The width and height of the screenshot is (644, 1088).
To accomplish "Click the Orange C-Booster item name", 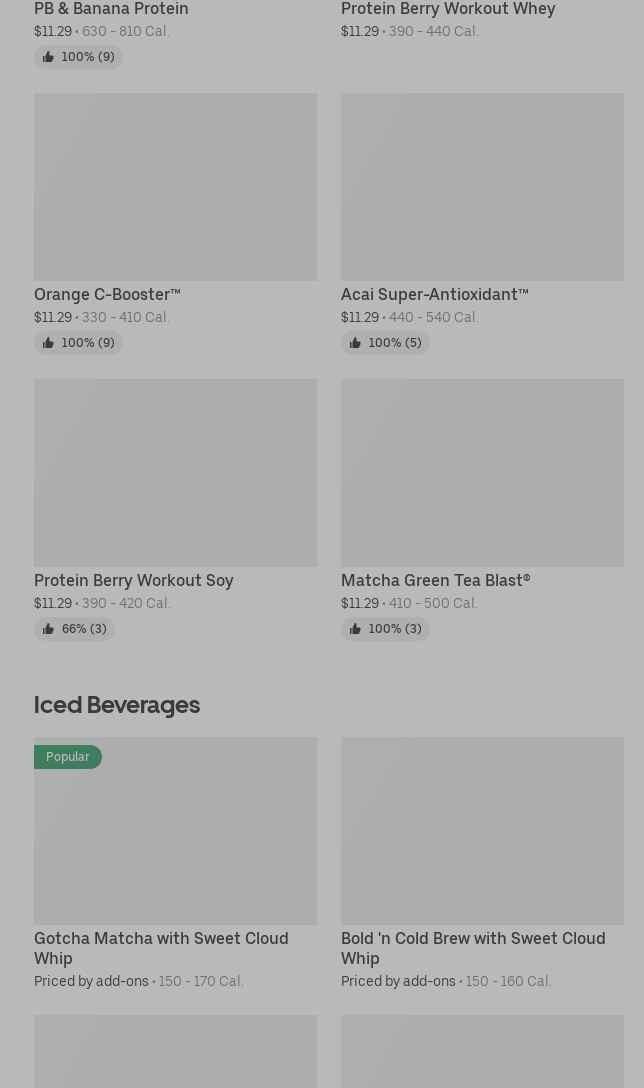I will (x=107, y=295).
